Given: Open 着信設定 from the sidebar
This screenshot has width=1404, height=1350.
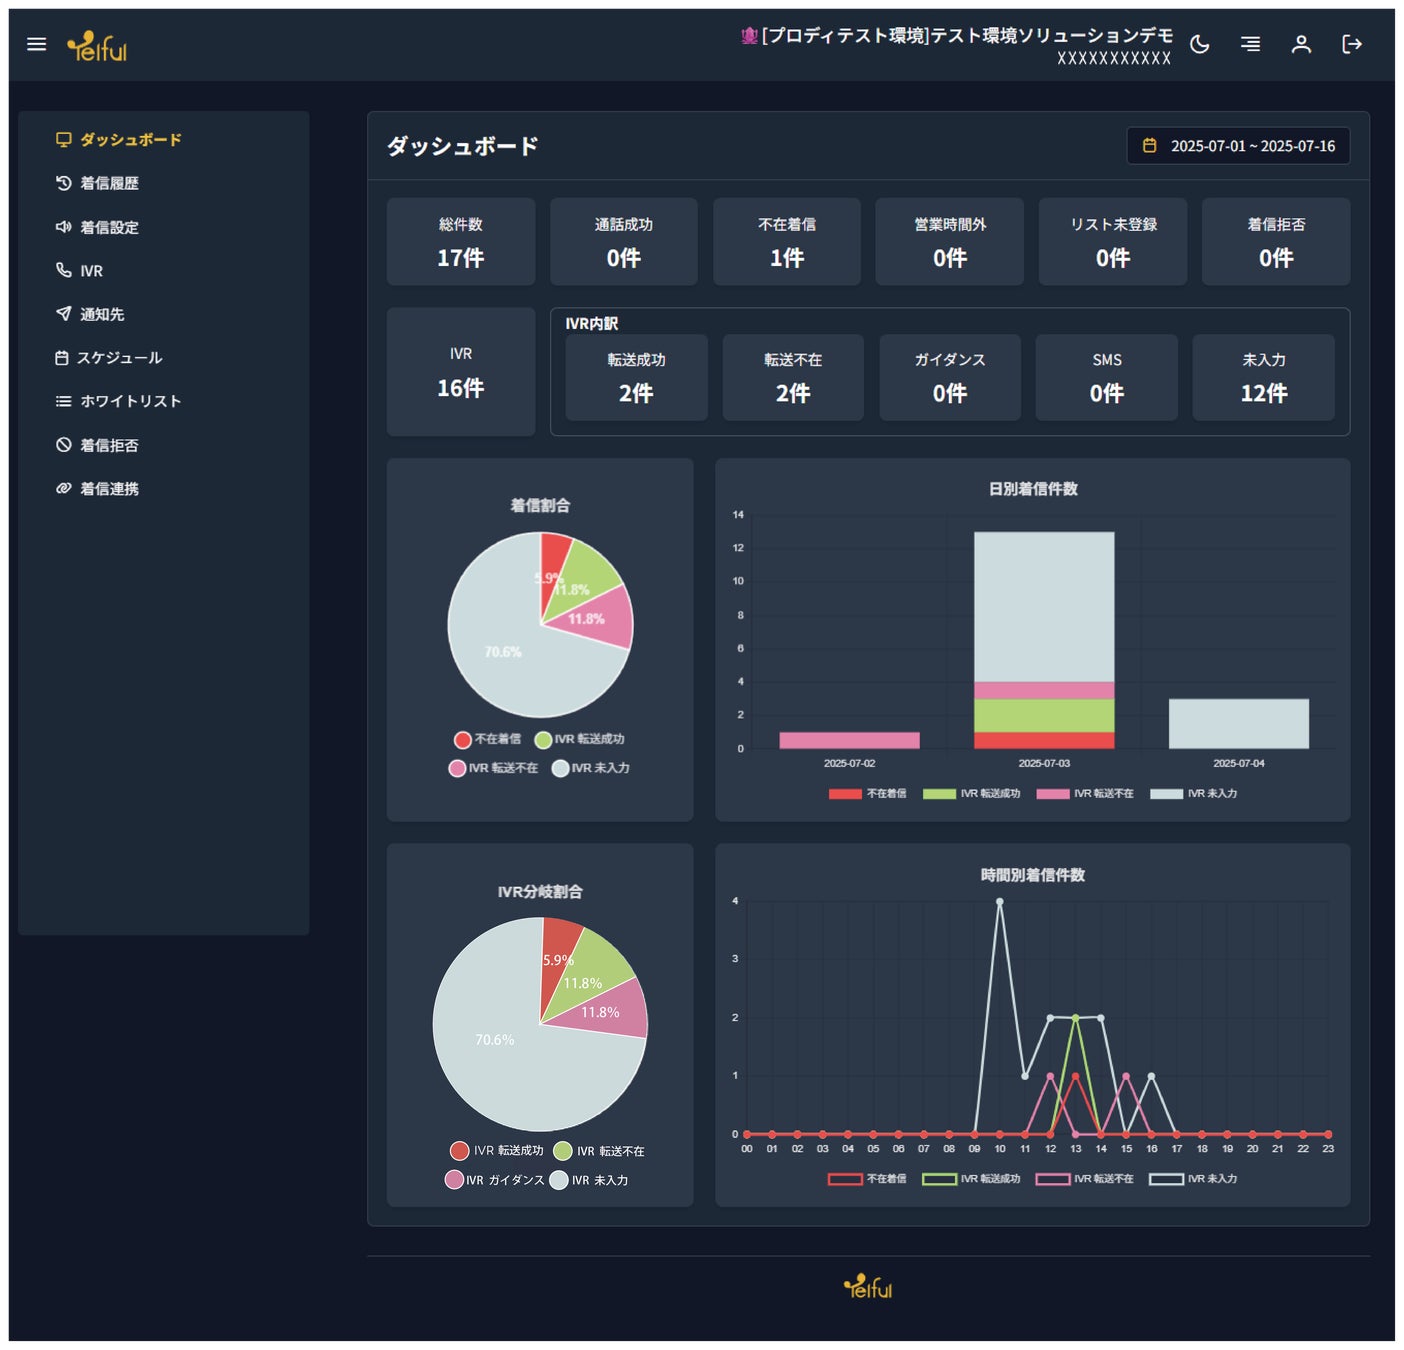Looking at the screenshot, I should pos(97,227).
